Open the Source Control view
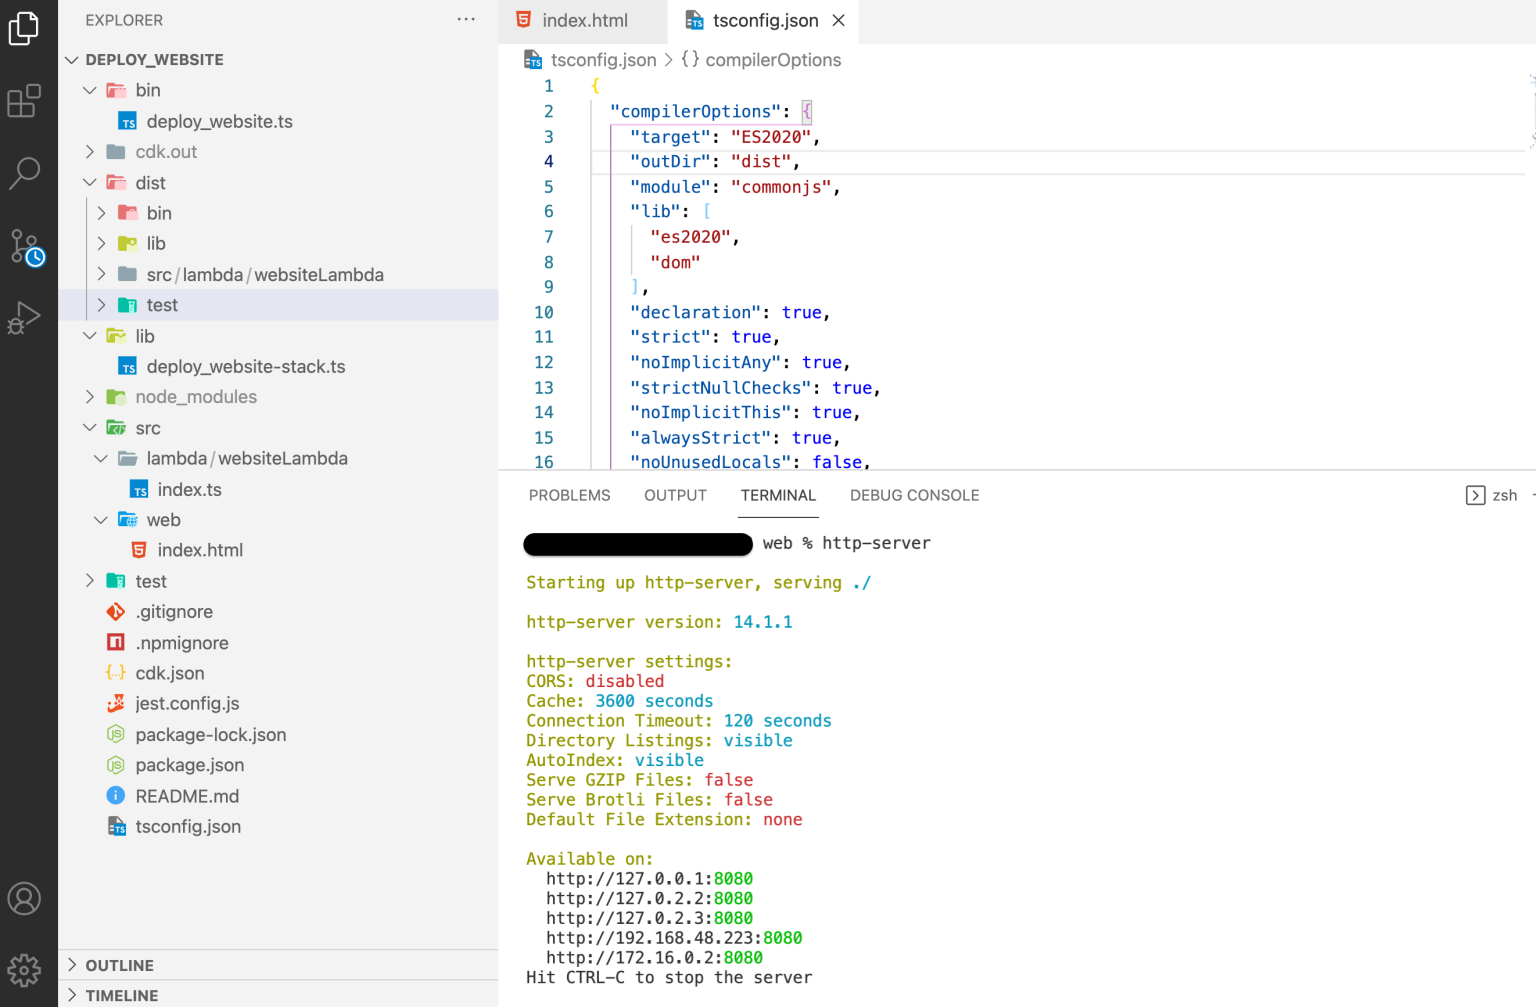Image resolution: width=1536 pixels, height=1007 pixels. [26, 245]
